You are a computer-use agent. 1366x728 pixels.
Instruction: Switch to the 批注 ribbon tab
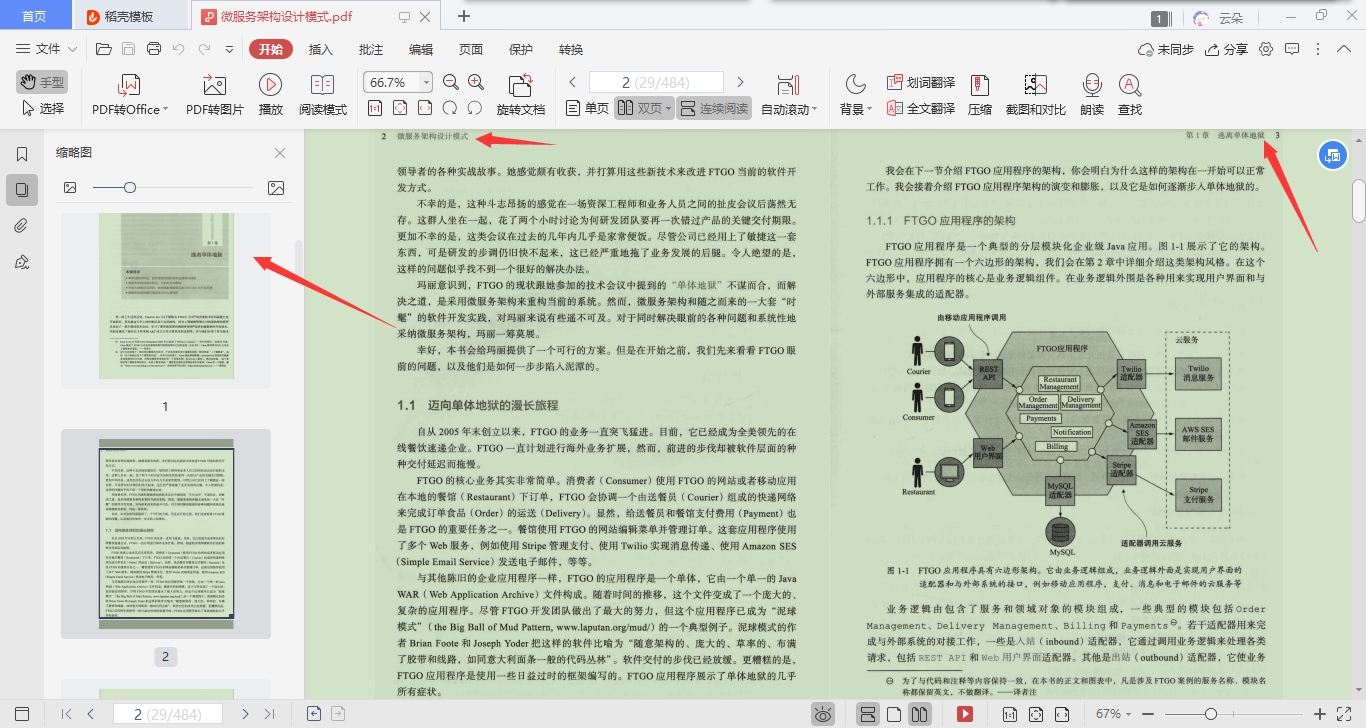tap(371, 49)
